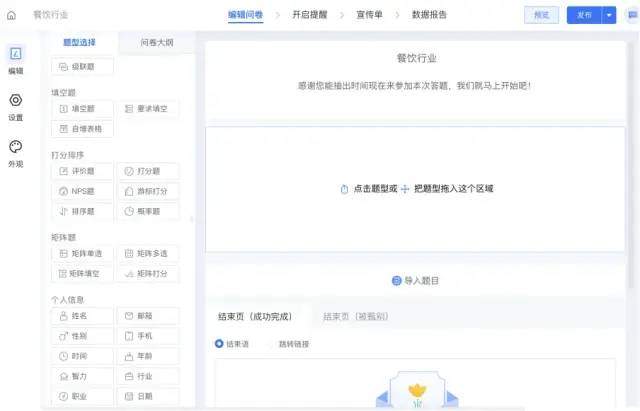This screenshot has height=411, width=640.
Task: Go to the 数据报告 step
Action: point(431,15)
